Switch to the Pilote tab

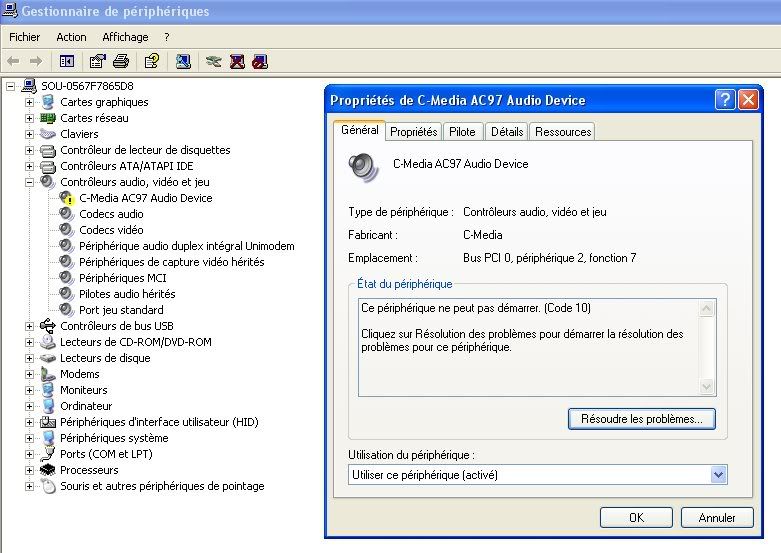[x=462, y=132]
